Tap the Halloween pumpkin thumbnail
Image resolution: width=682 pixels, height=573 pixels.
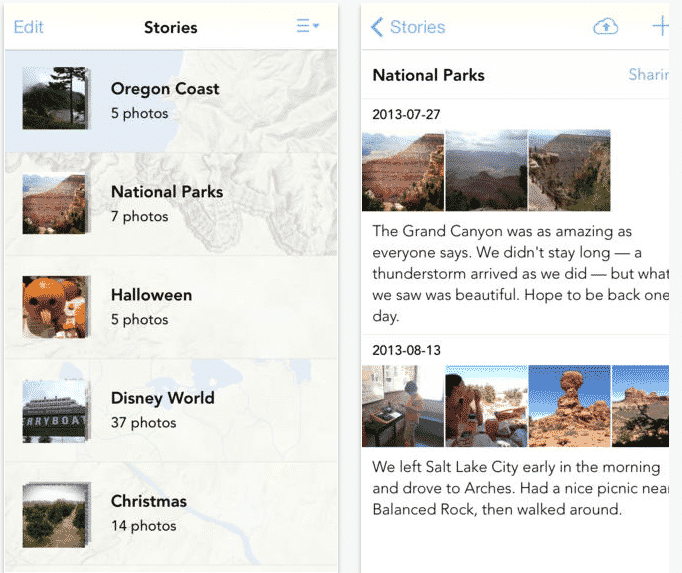(55, 306)
